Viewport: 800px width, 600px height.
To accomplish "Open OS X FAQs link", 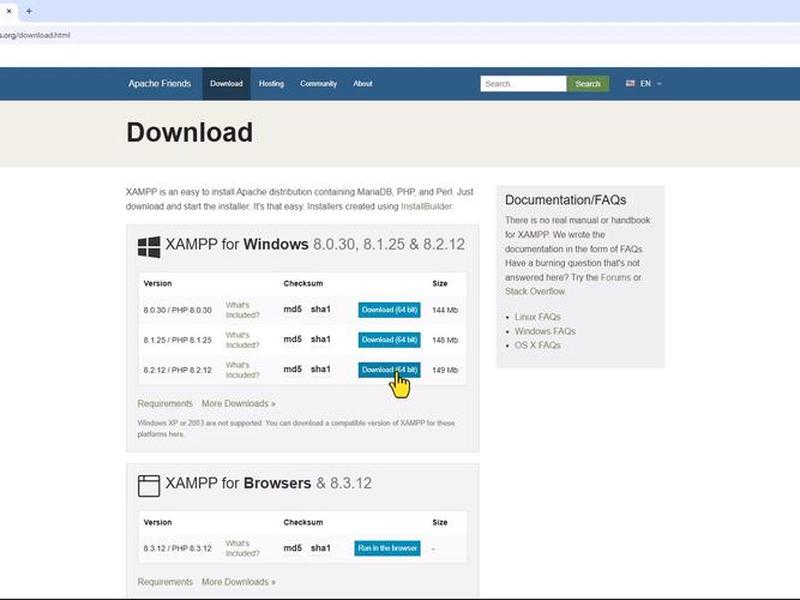I will 537,345.
